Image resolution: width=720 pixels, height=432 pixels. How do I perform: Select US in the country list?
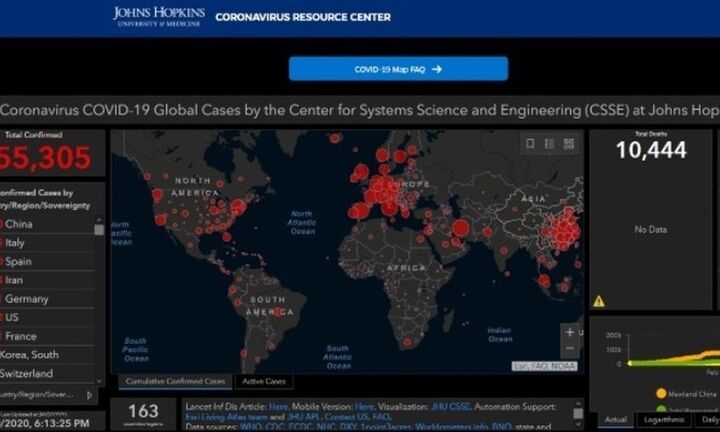coord(47,317)
